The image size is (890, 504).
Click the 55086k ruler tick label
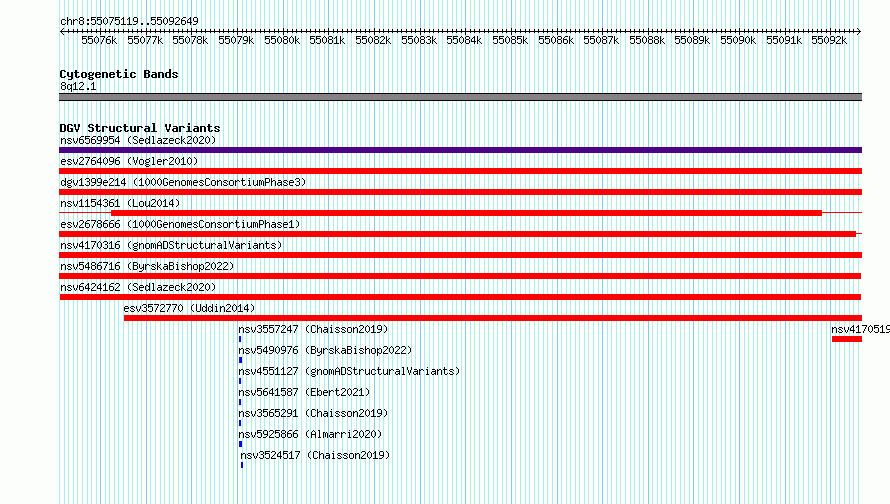[556, 40]
